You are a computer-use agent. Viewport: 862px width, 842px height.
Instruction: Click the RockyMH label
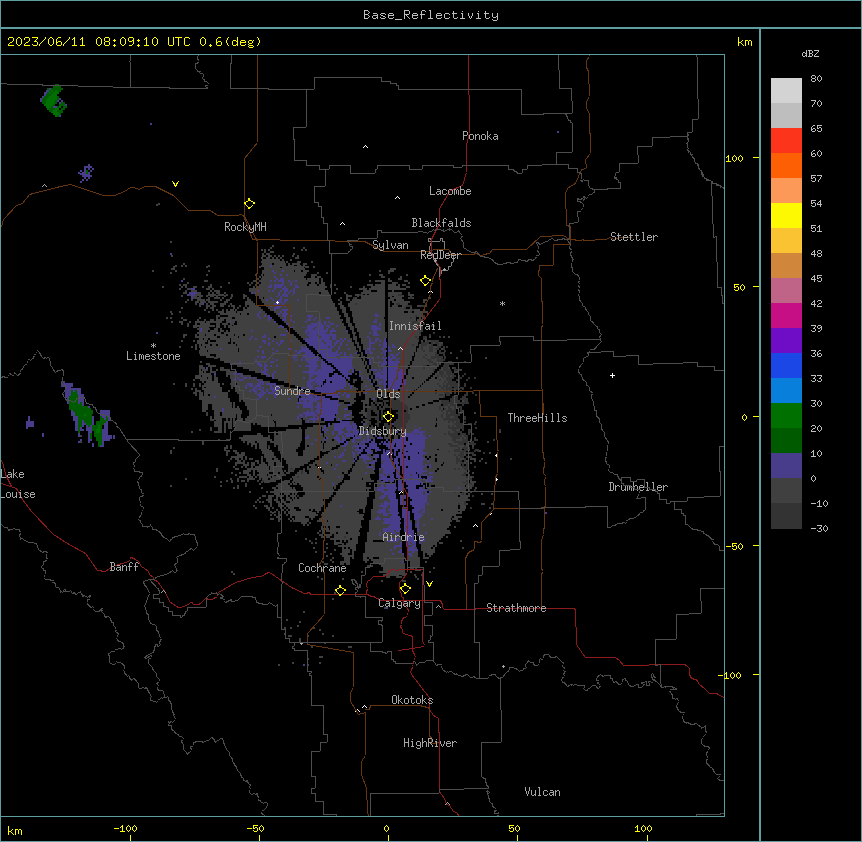click(x=245, y=227)
